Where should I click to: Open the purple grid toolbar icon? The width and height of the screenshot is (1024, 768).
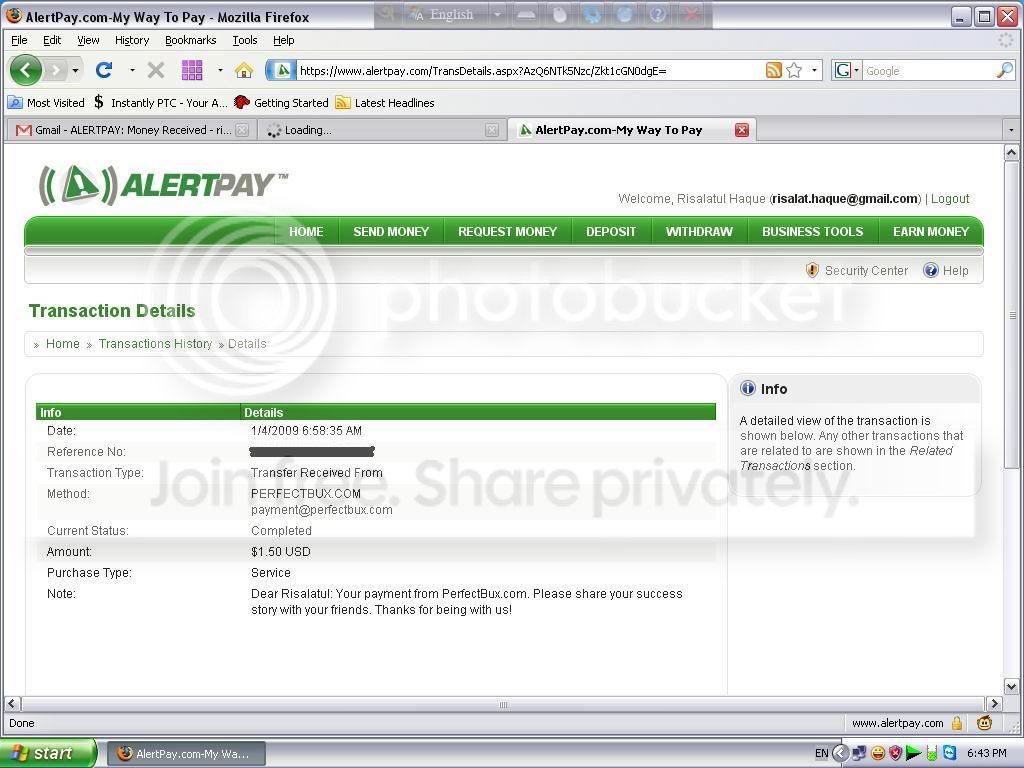191,70
